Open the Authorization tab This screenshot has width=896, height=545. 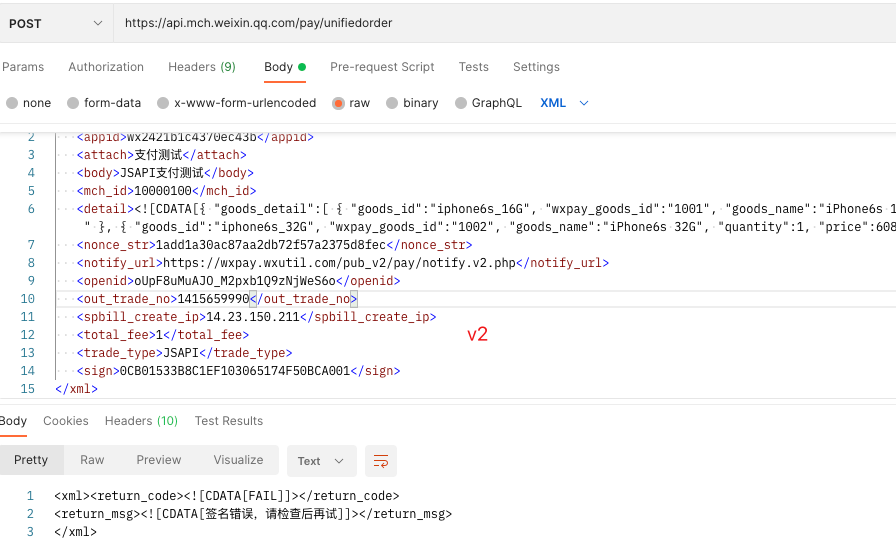(106, 67)
